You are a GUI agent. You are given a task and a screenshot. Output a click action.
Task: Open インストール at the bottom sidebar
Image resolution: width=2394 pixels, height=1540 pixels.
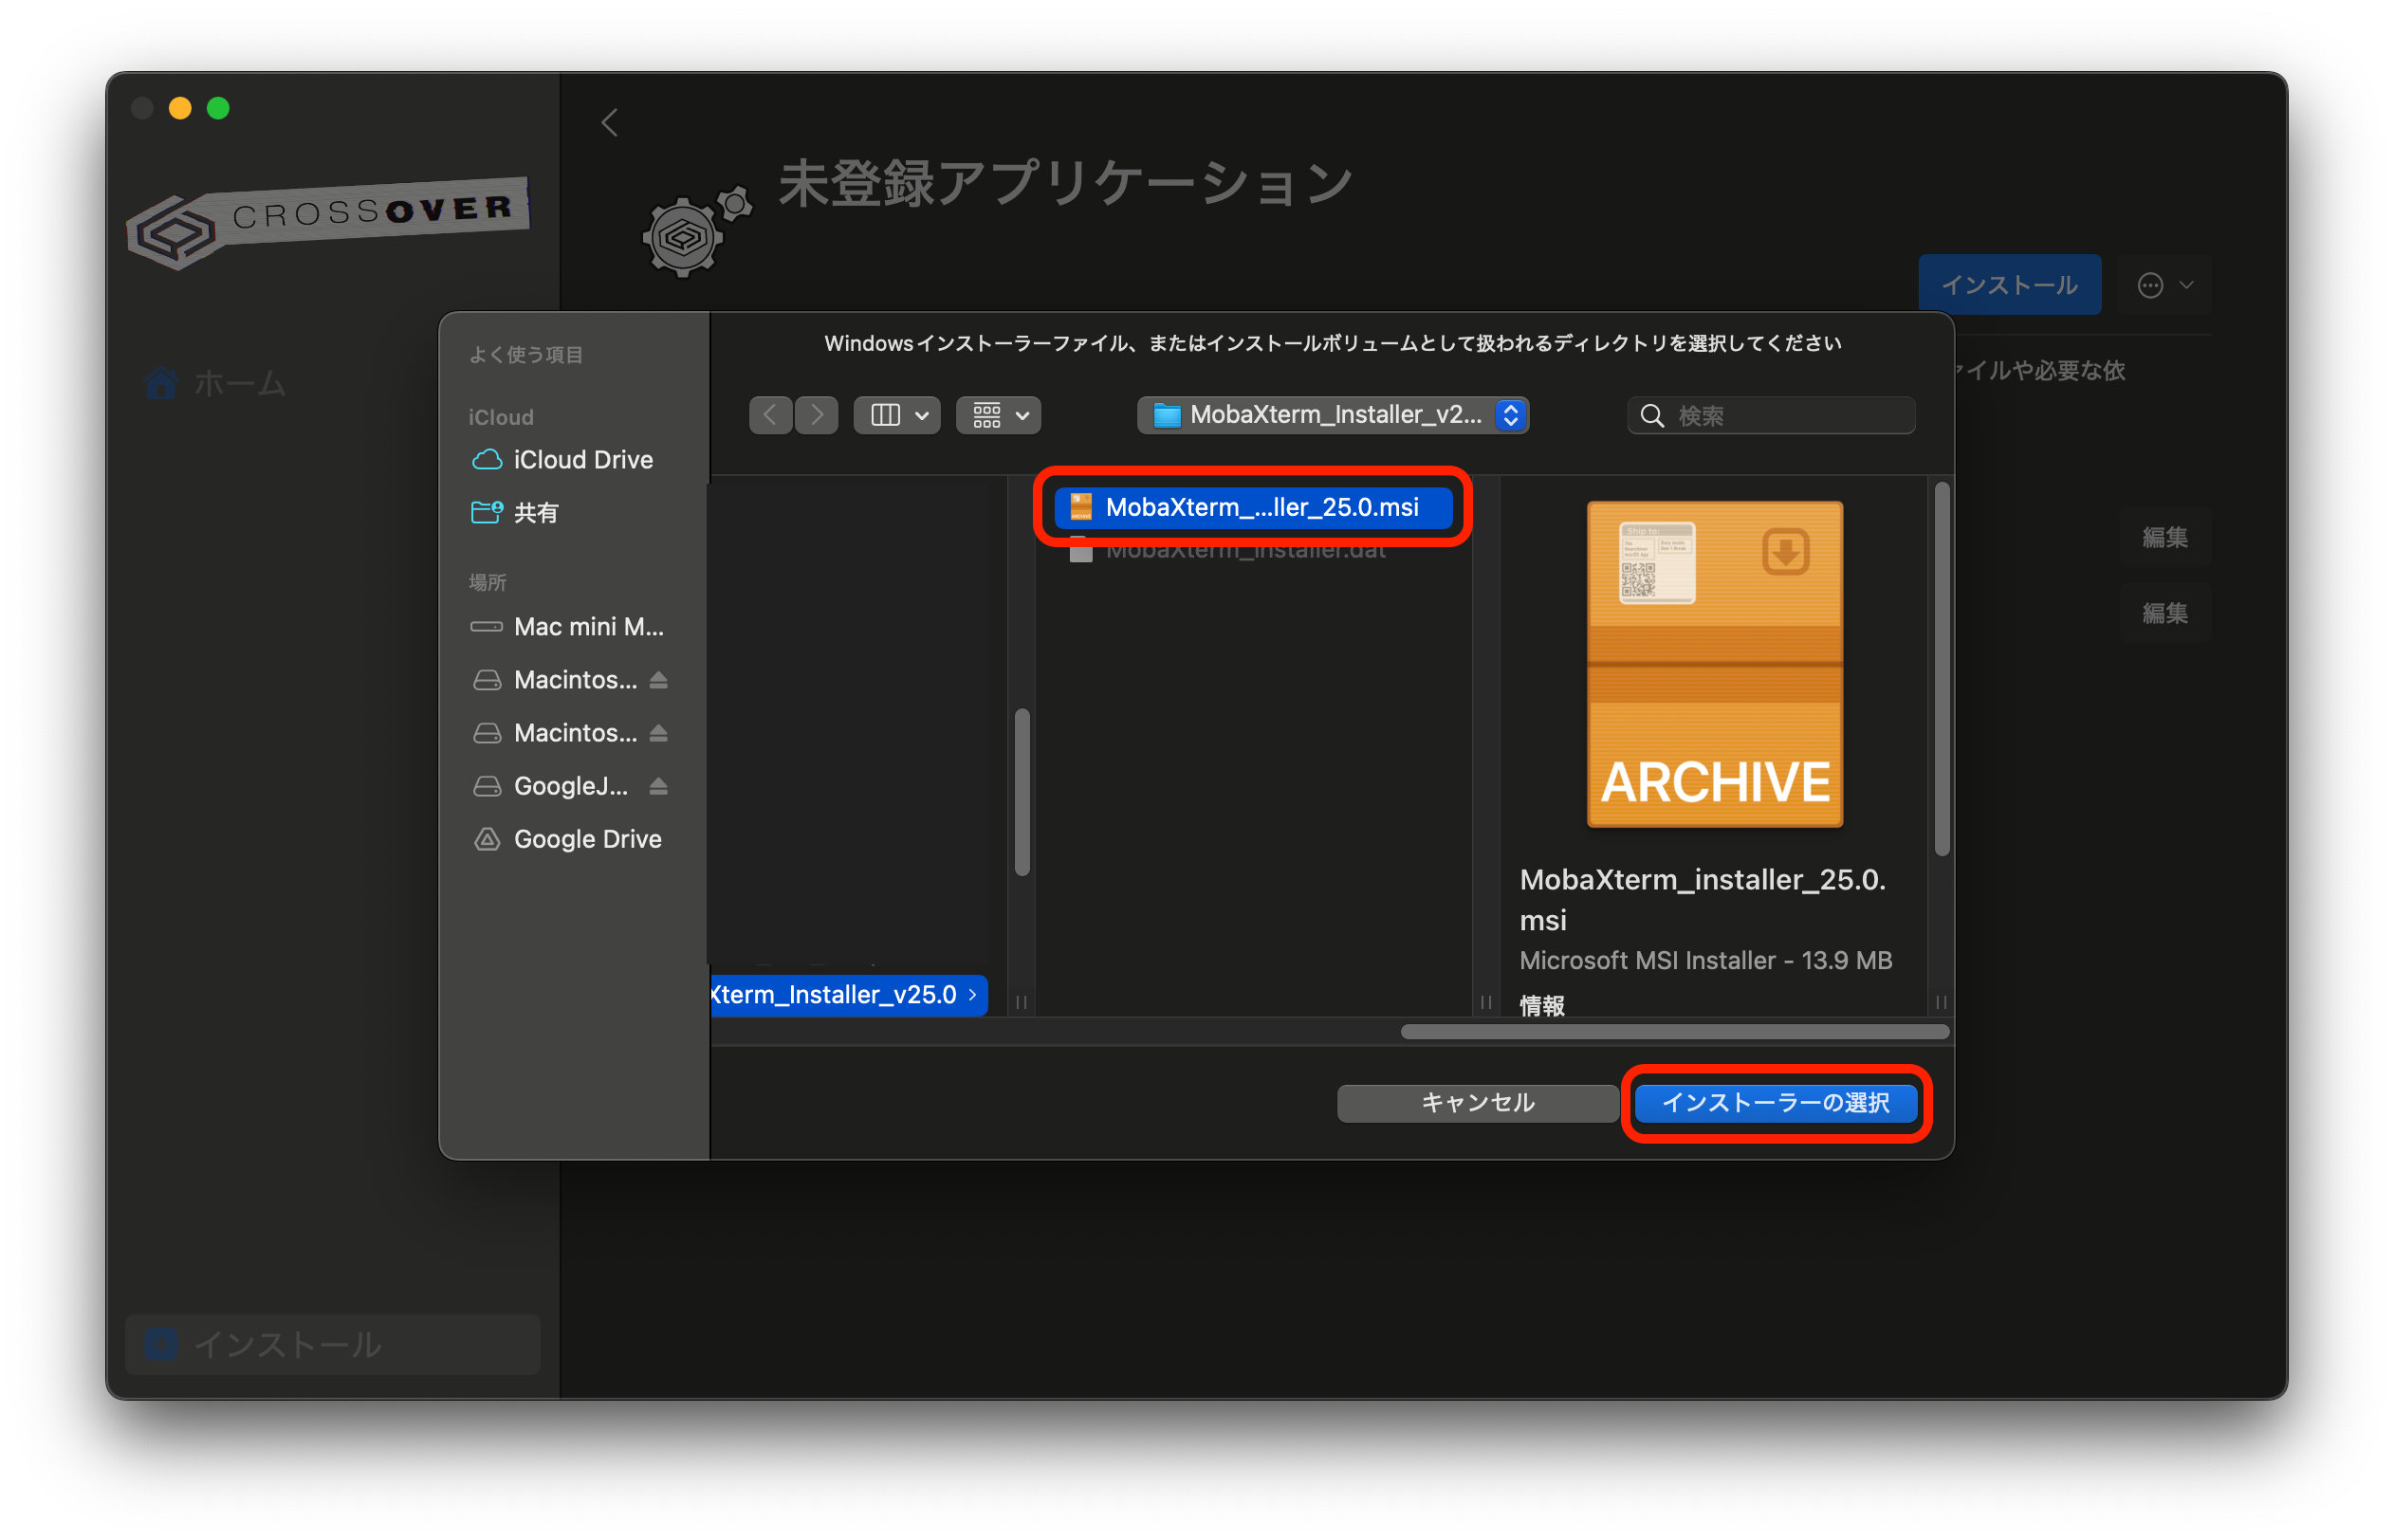pos(290,1344)
